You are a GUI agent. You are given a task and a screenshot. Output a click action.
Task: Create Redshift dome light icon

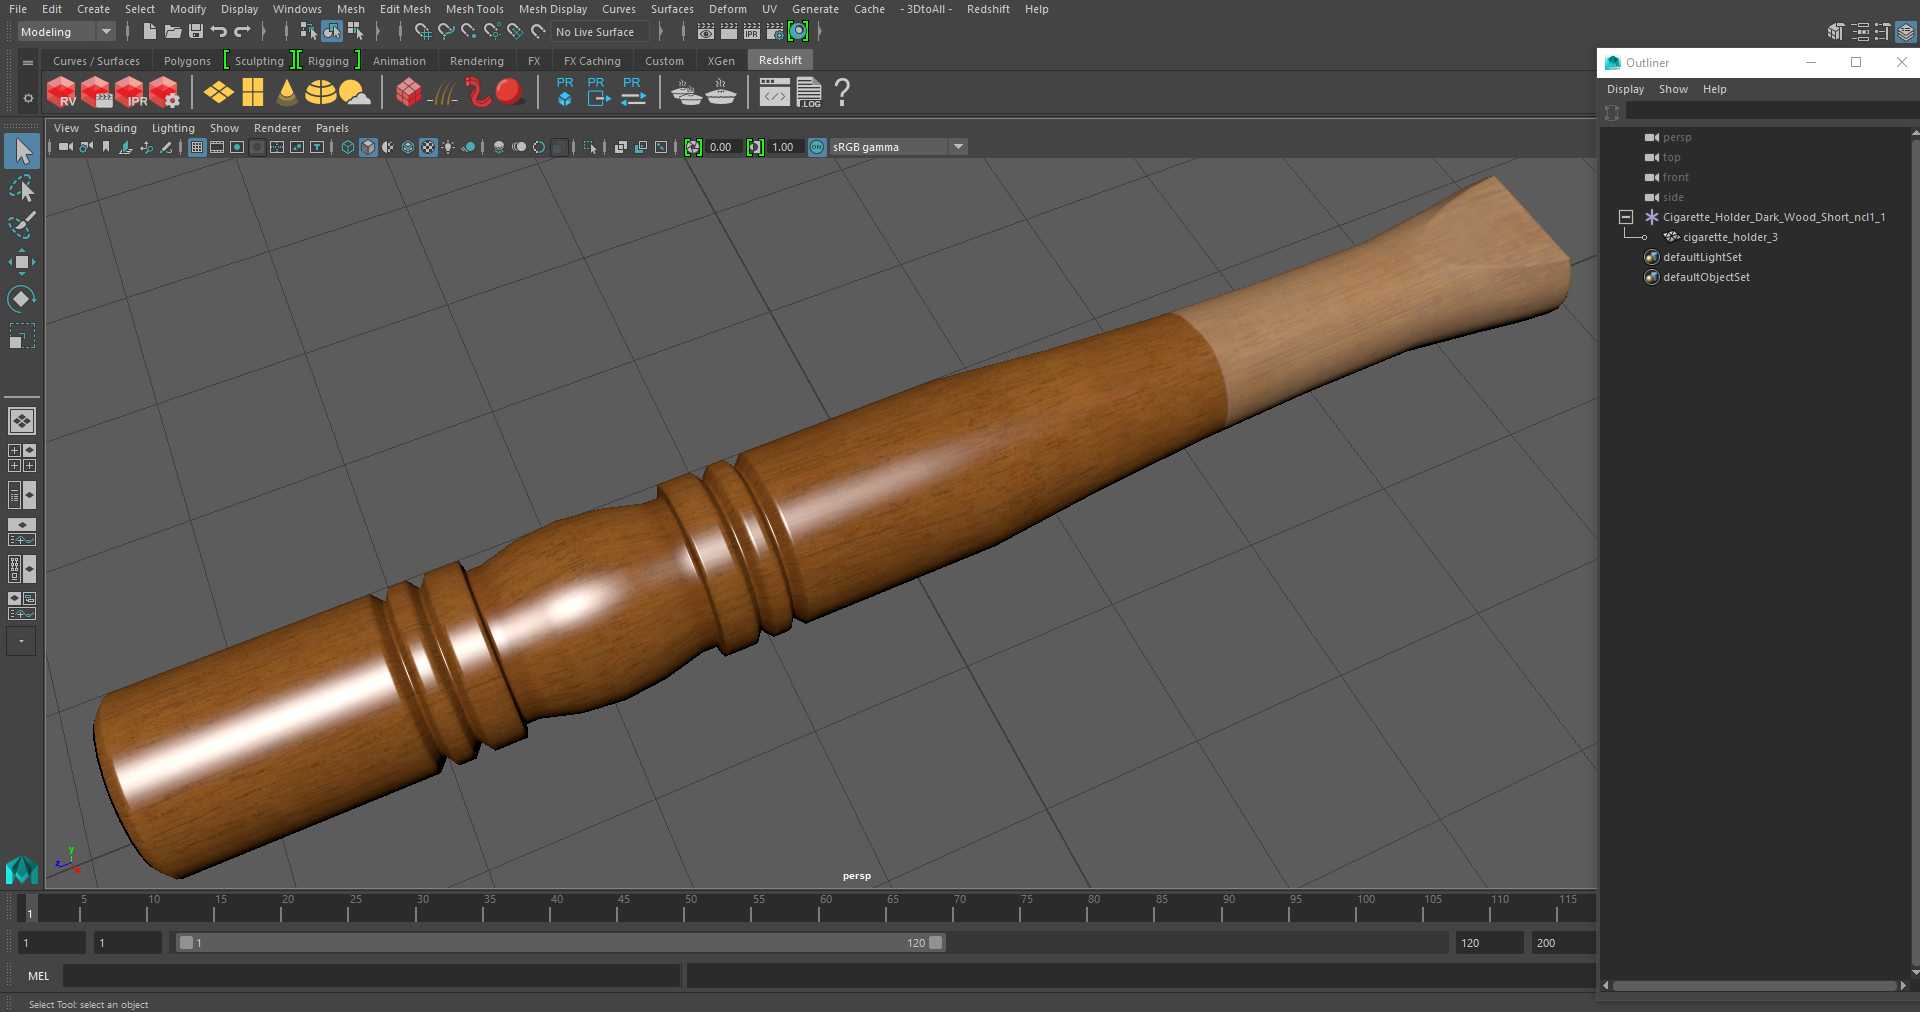320,93
